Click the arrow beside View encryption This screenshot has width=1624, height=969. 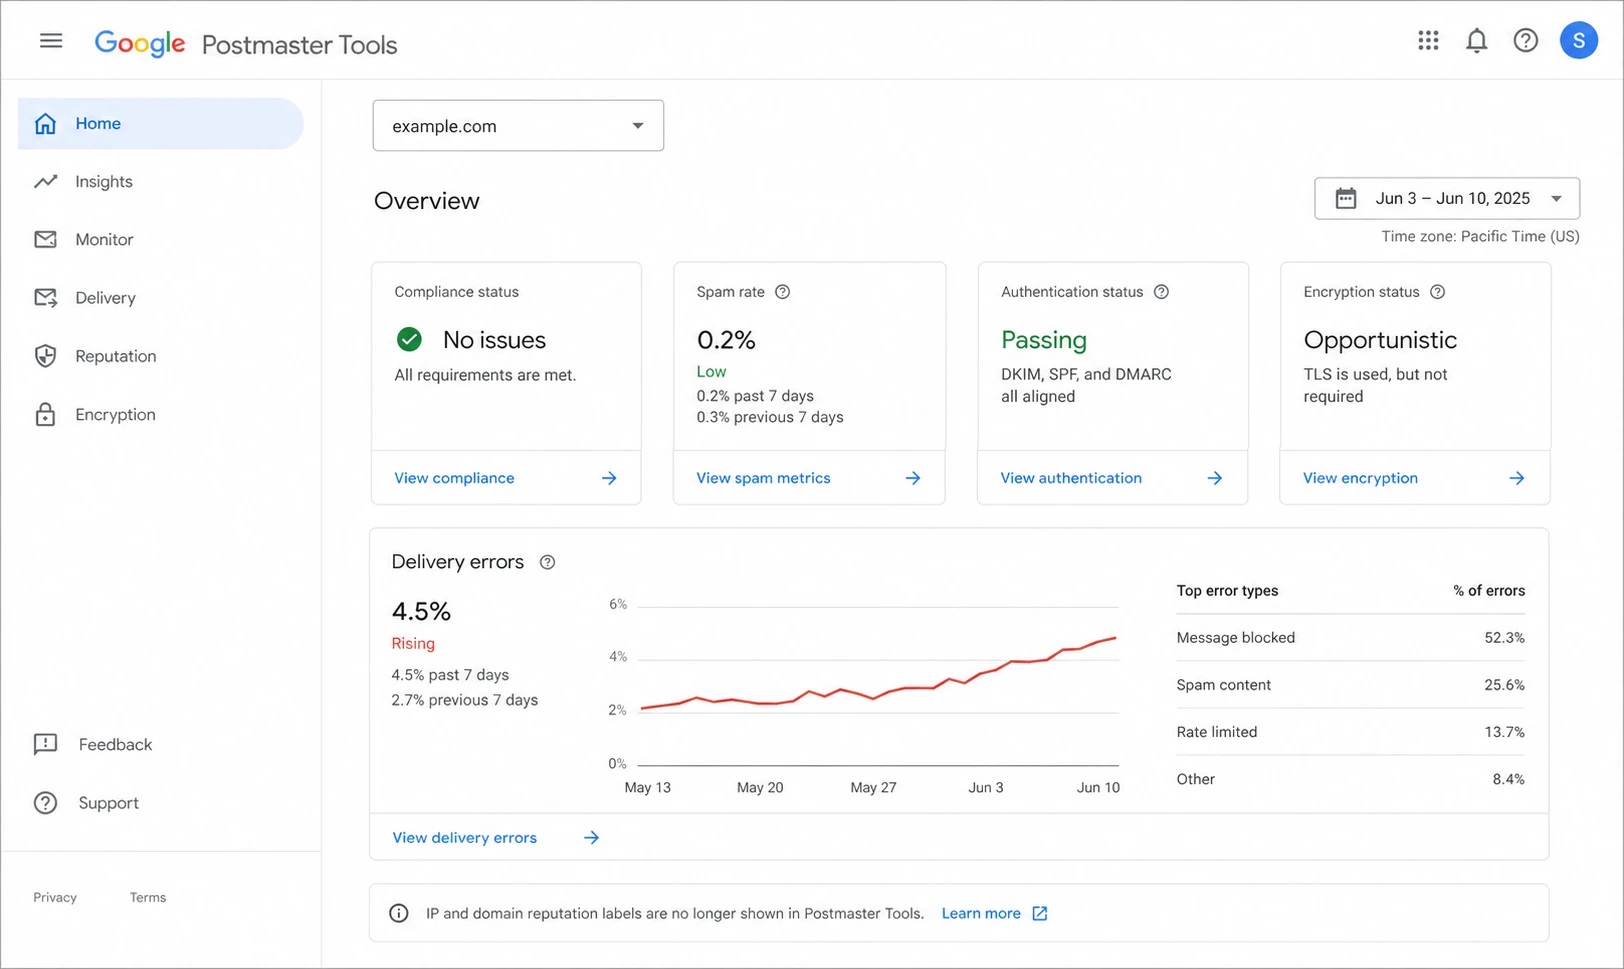pyautogui.click(x=1517, y=478)
